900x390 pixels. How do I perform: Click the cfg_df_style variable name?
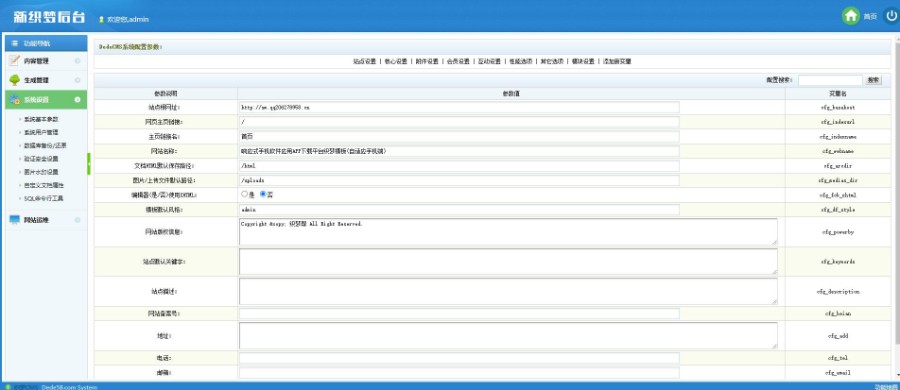(838, 210)
